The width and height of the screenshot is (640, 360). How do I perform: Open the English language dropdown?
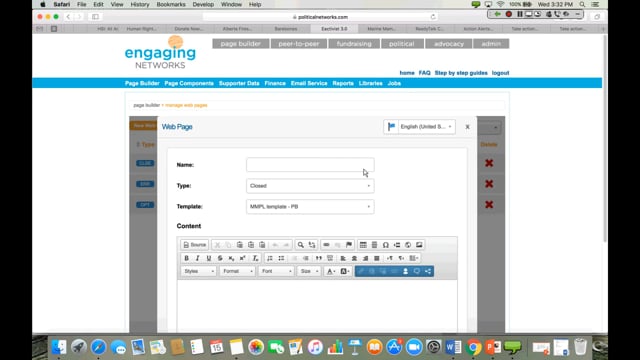click(420, 127)
